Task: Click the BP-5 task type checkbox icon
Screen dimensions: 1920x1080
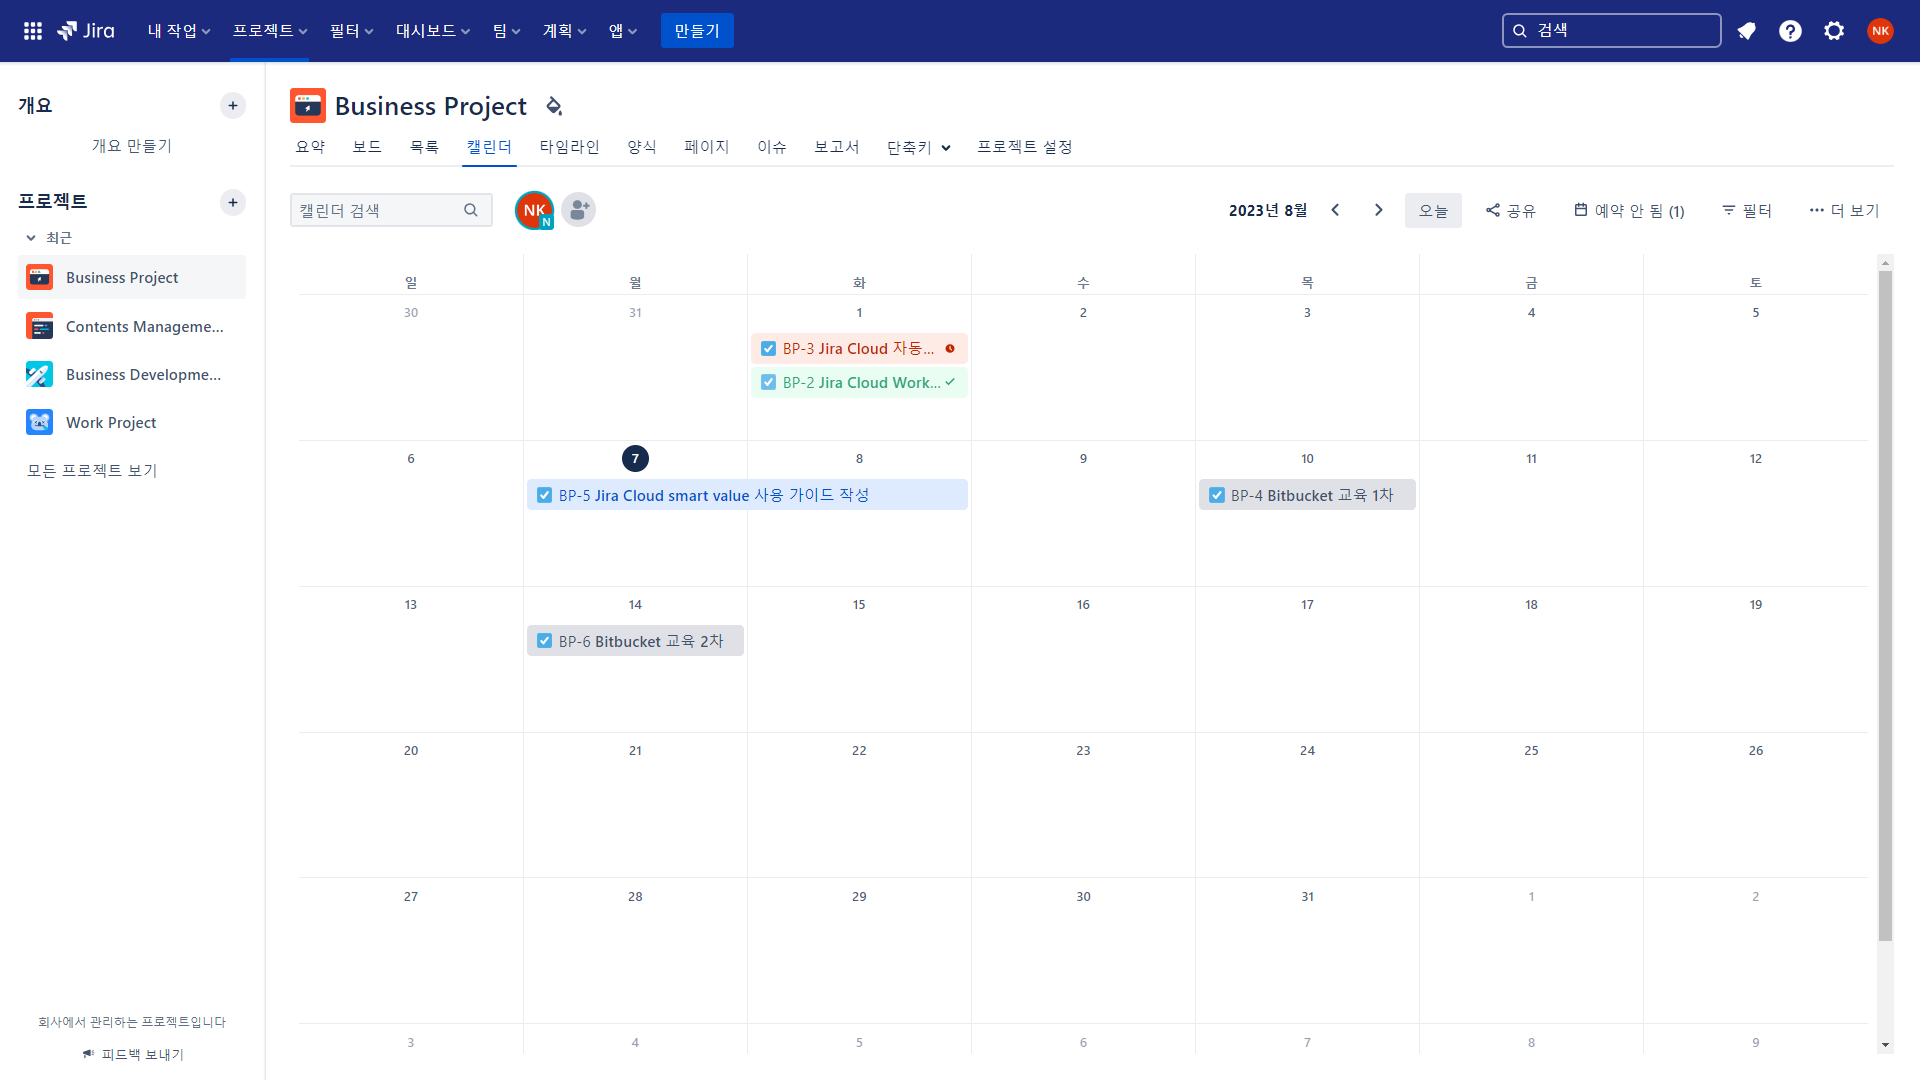Action: tap(544, 495)
